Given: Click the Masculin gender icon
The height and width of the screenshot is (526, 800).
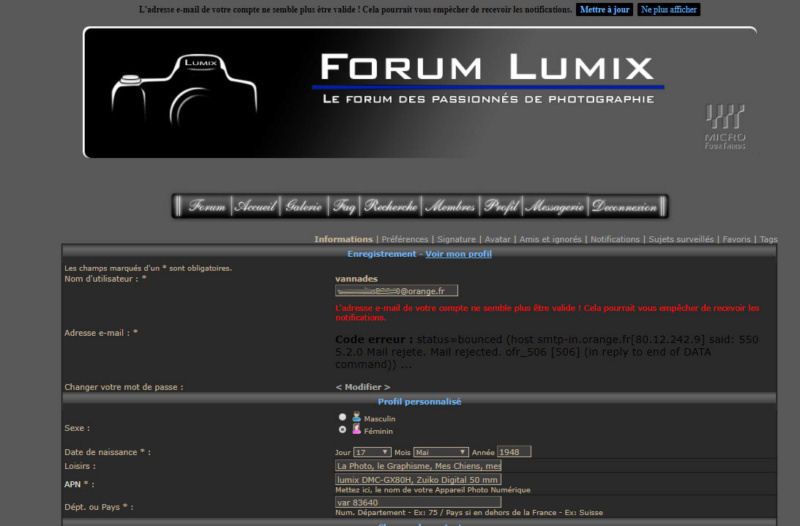Looking at the screenshot, I should pyautogui.click(x=357, y=417).
